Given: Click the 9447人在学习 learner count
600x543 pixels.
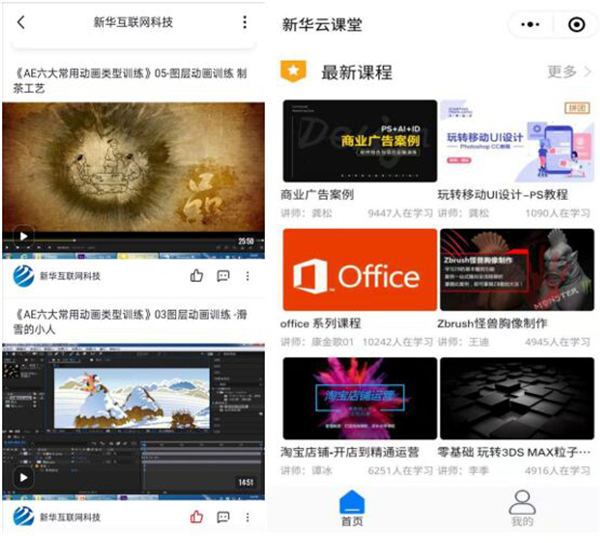Looking at the screenshot, I should pyautogui.click(x=400, y=213).
